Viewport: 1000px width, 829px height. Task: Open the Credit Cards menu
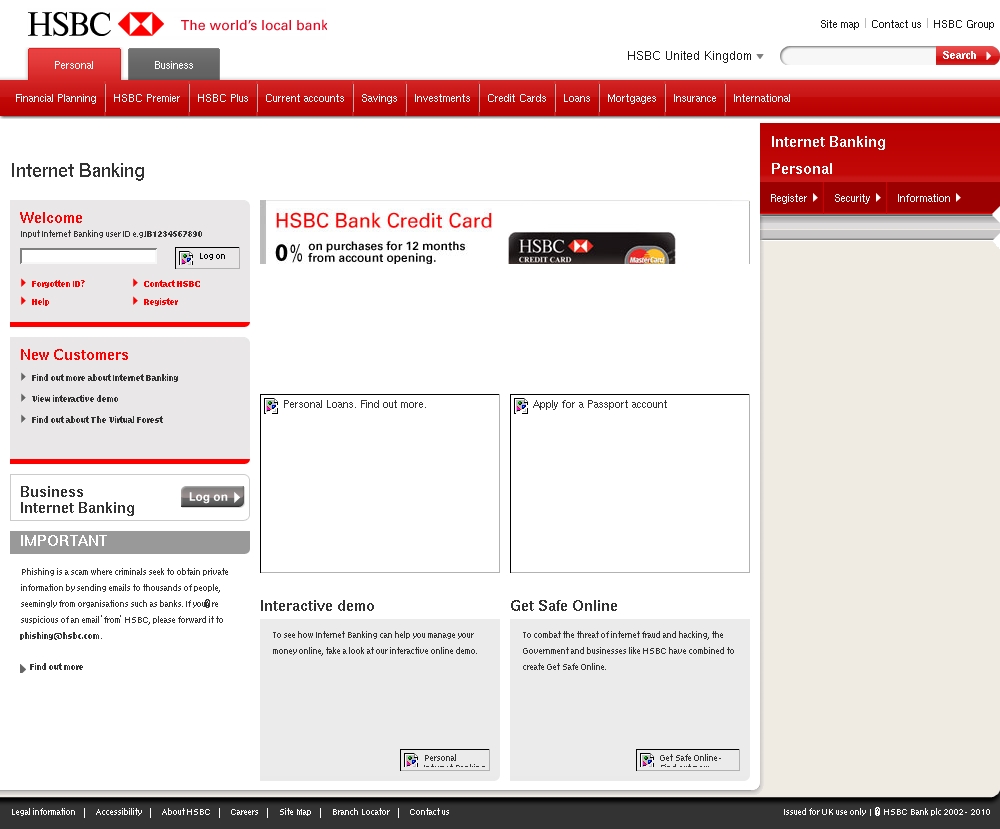pos(517,98)
